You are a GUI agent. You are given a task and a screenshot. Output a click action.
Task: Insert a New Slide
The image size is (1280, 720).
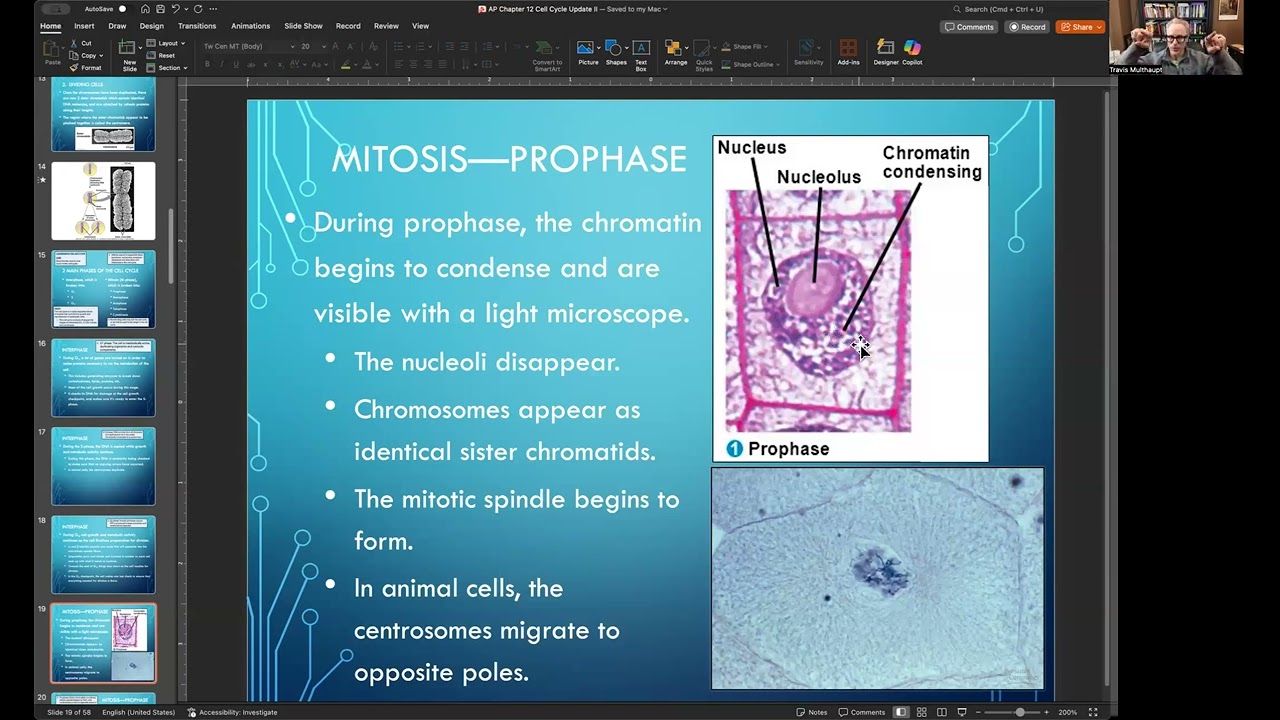(129, 56)
